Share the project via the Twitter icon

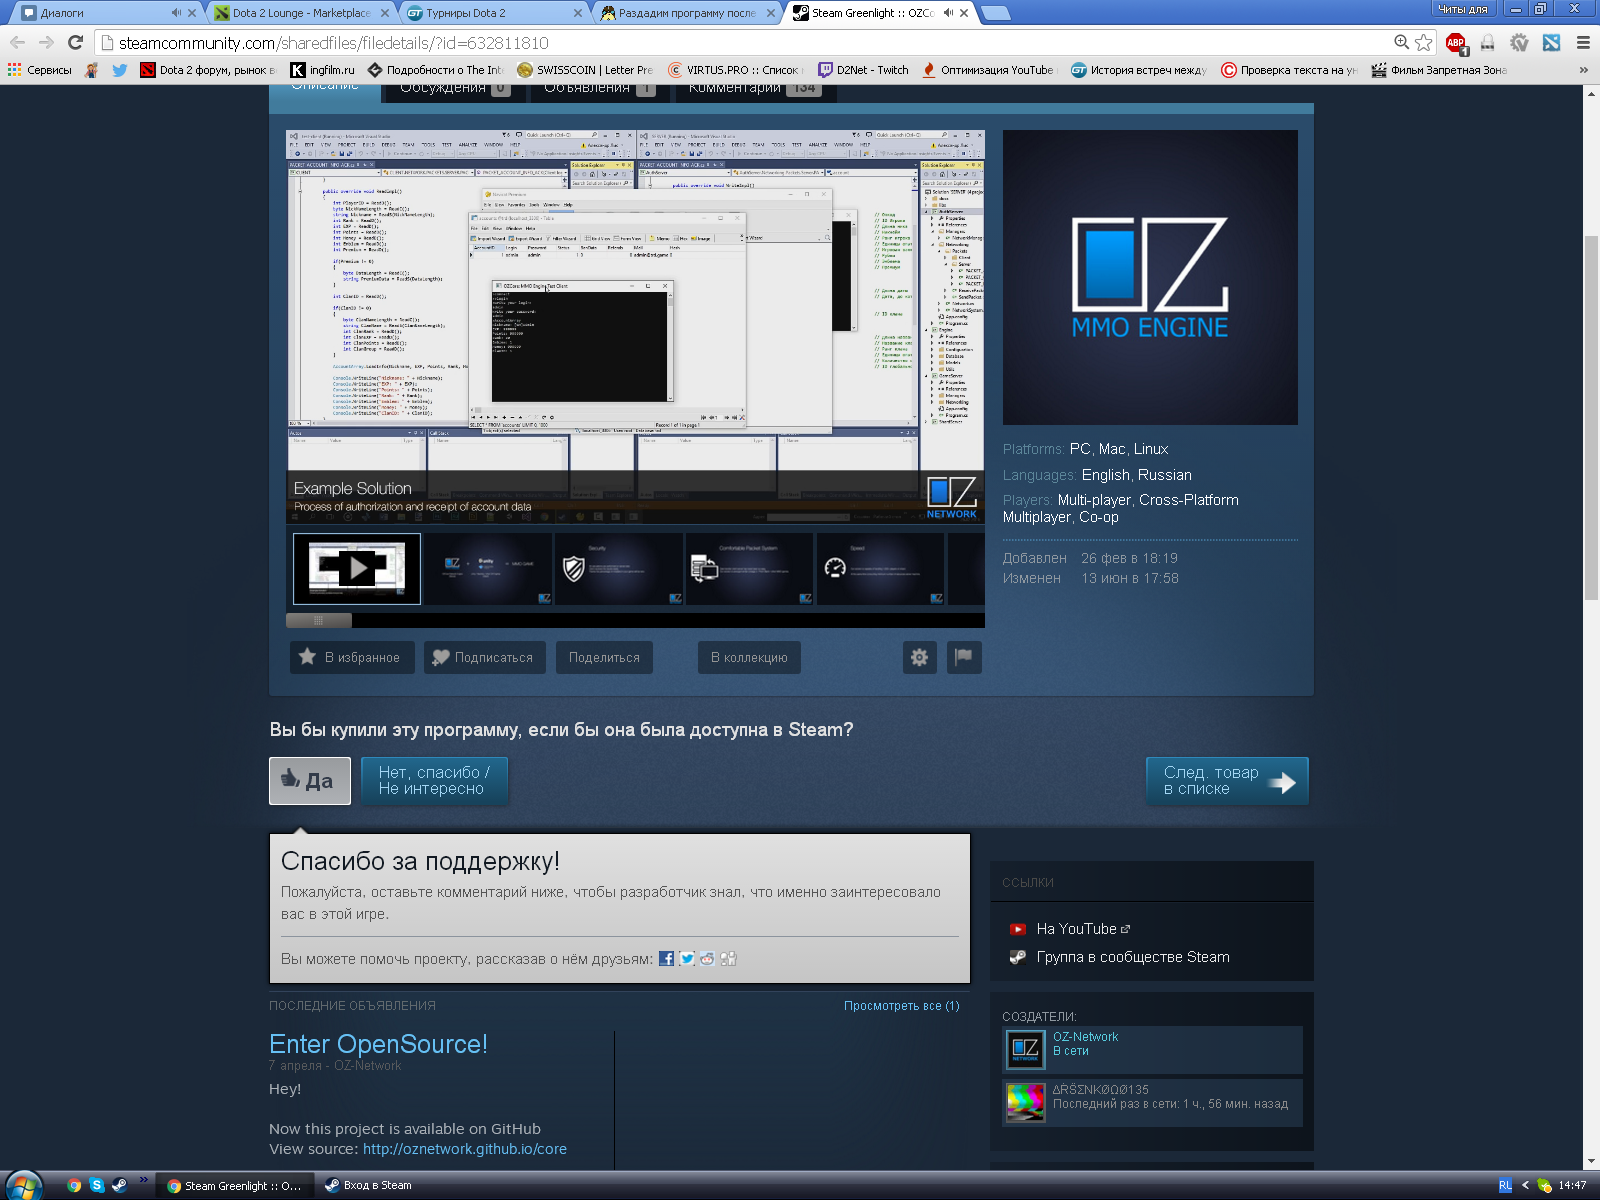(x=687, y=958)
